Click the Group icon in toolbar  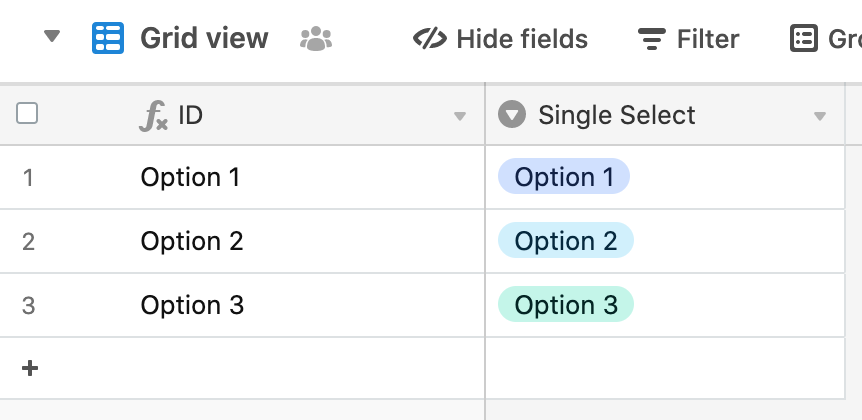804,38
